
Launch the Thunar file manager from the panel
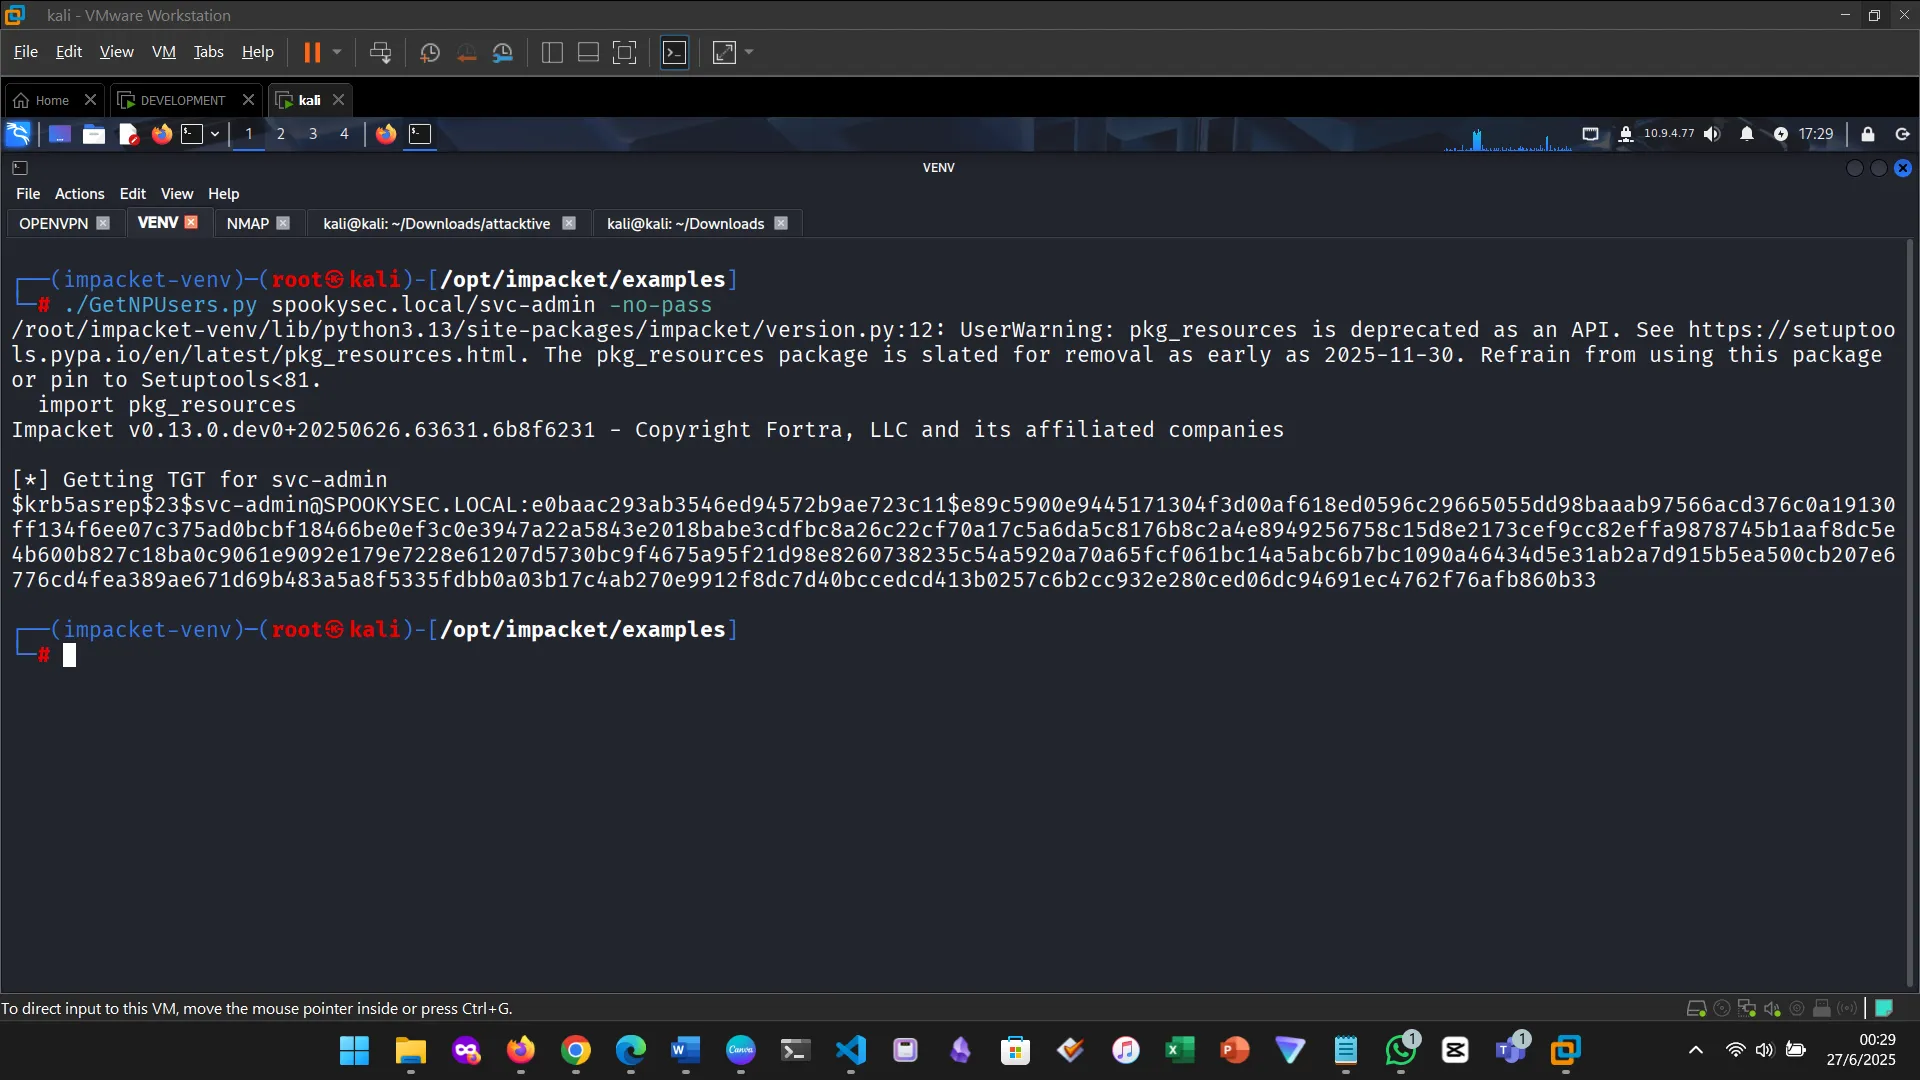tap(93, 133)
